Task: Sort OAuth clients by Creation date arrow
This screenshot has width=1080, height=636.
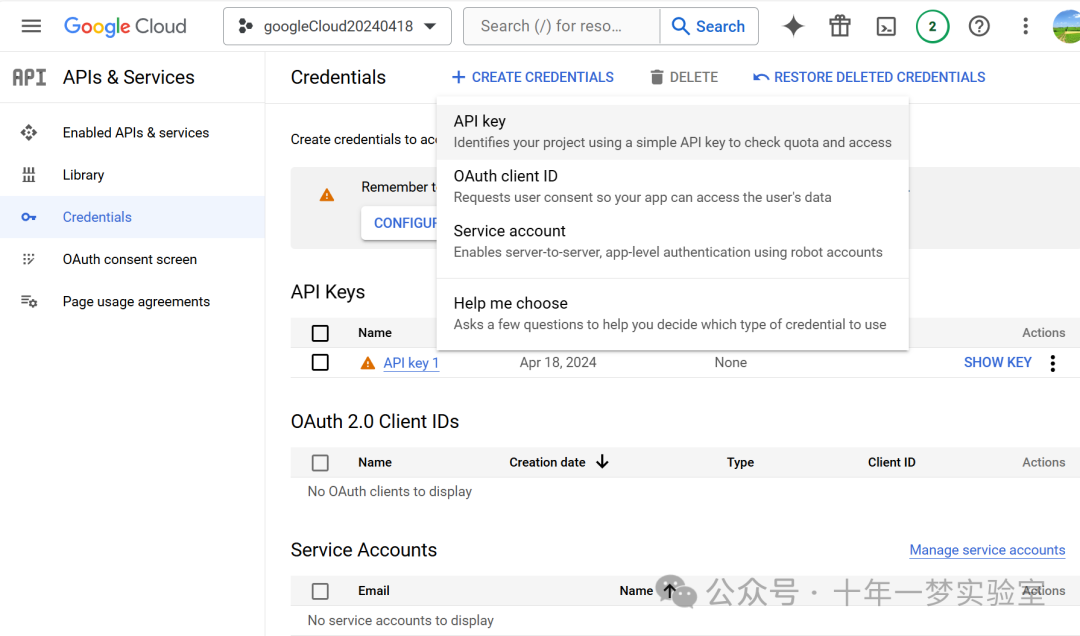Action: (x=602, y=462)
